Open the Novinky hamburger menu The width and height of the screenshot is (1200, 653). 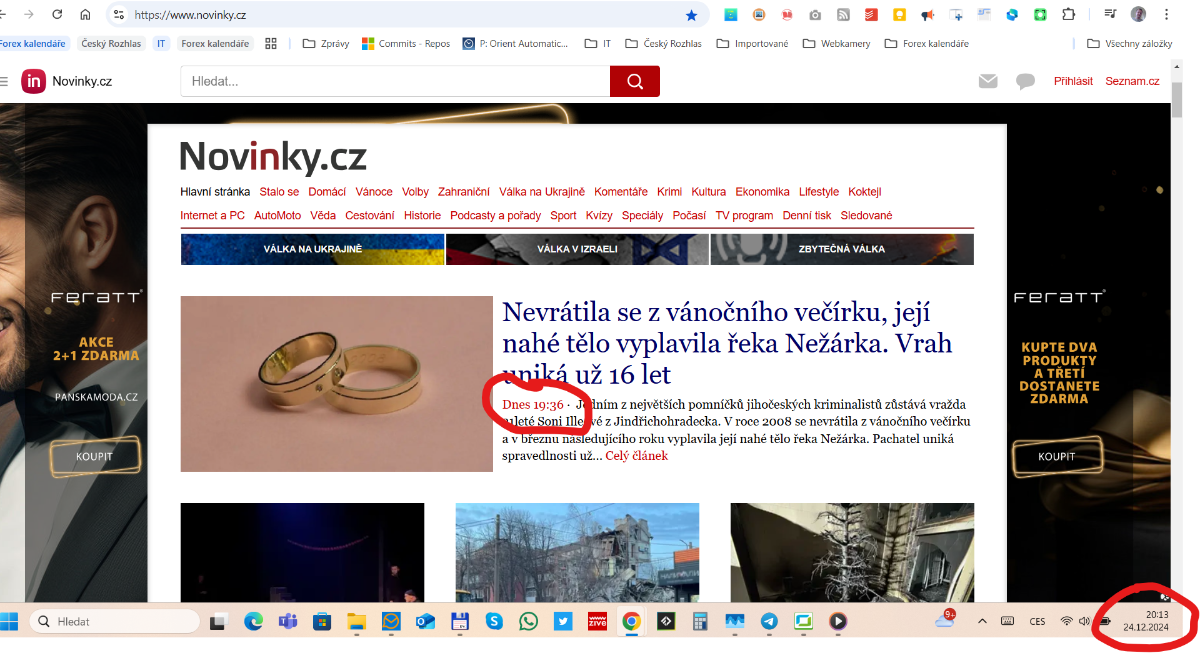pyautogui.click(x=4, y=81)
